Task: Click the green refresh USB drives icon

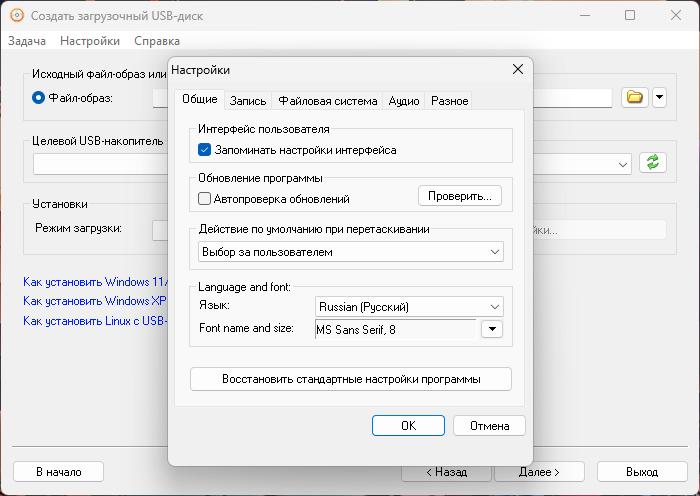Action: 653,162
